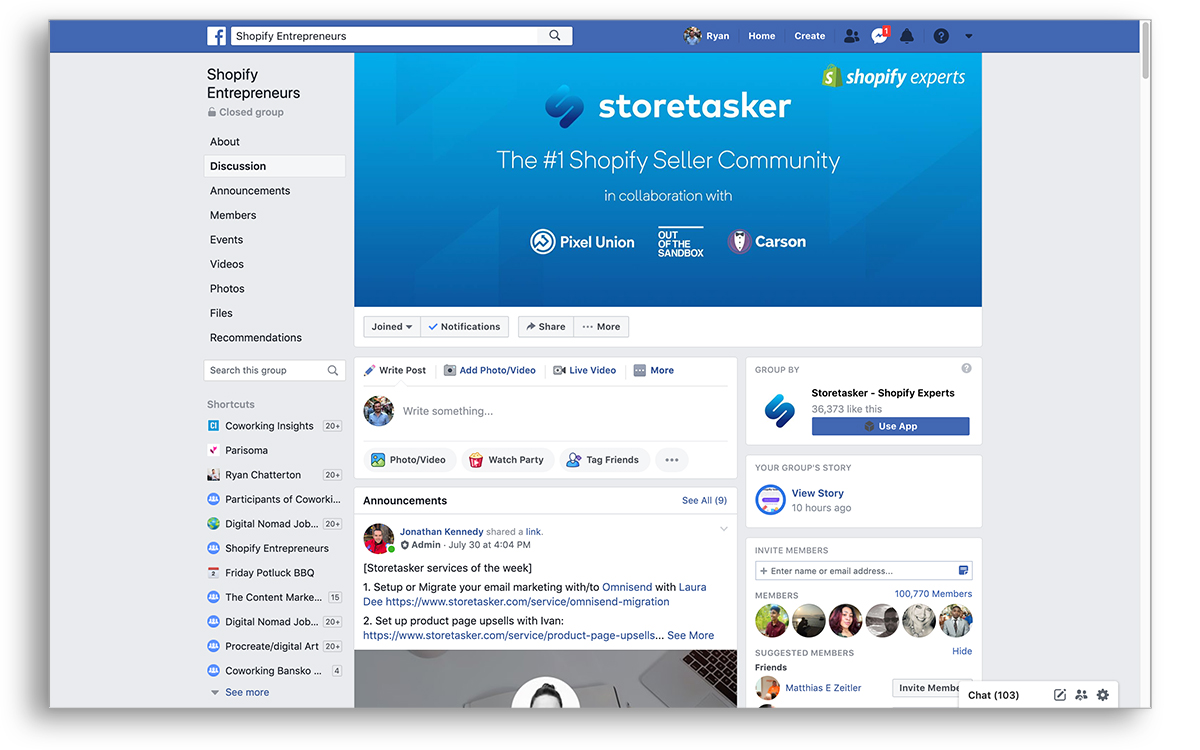
Task: Open the help question mark icon
Action: (x=941, y=36)
